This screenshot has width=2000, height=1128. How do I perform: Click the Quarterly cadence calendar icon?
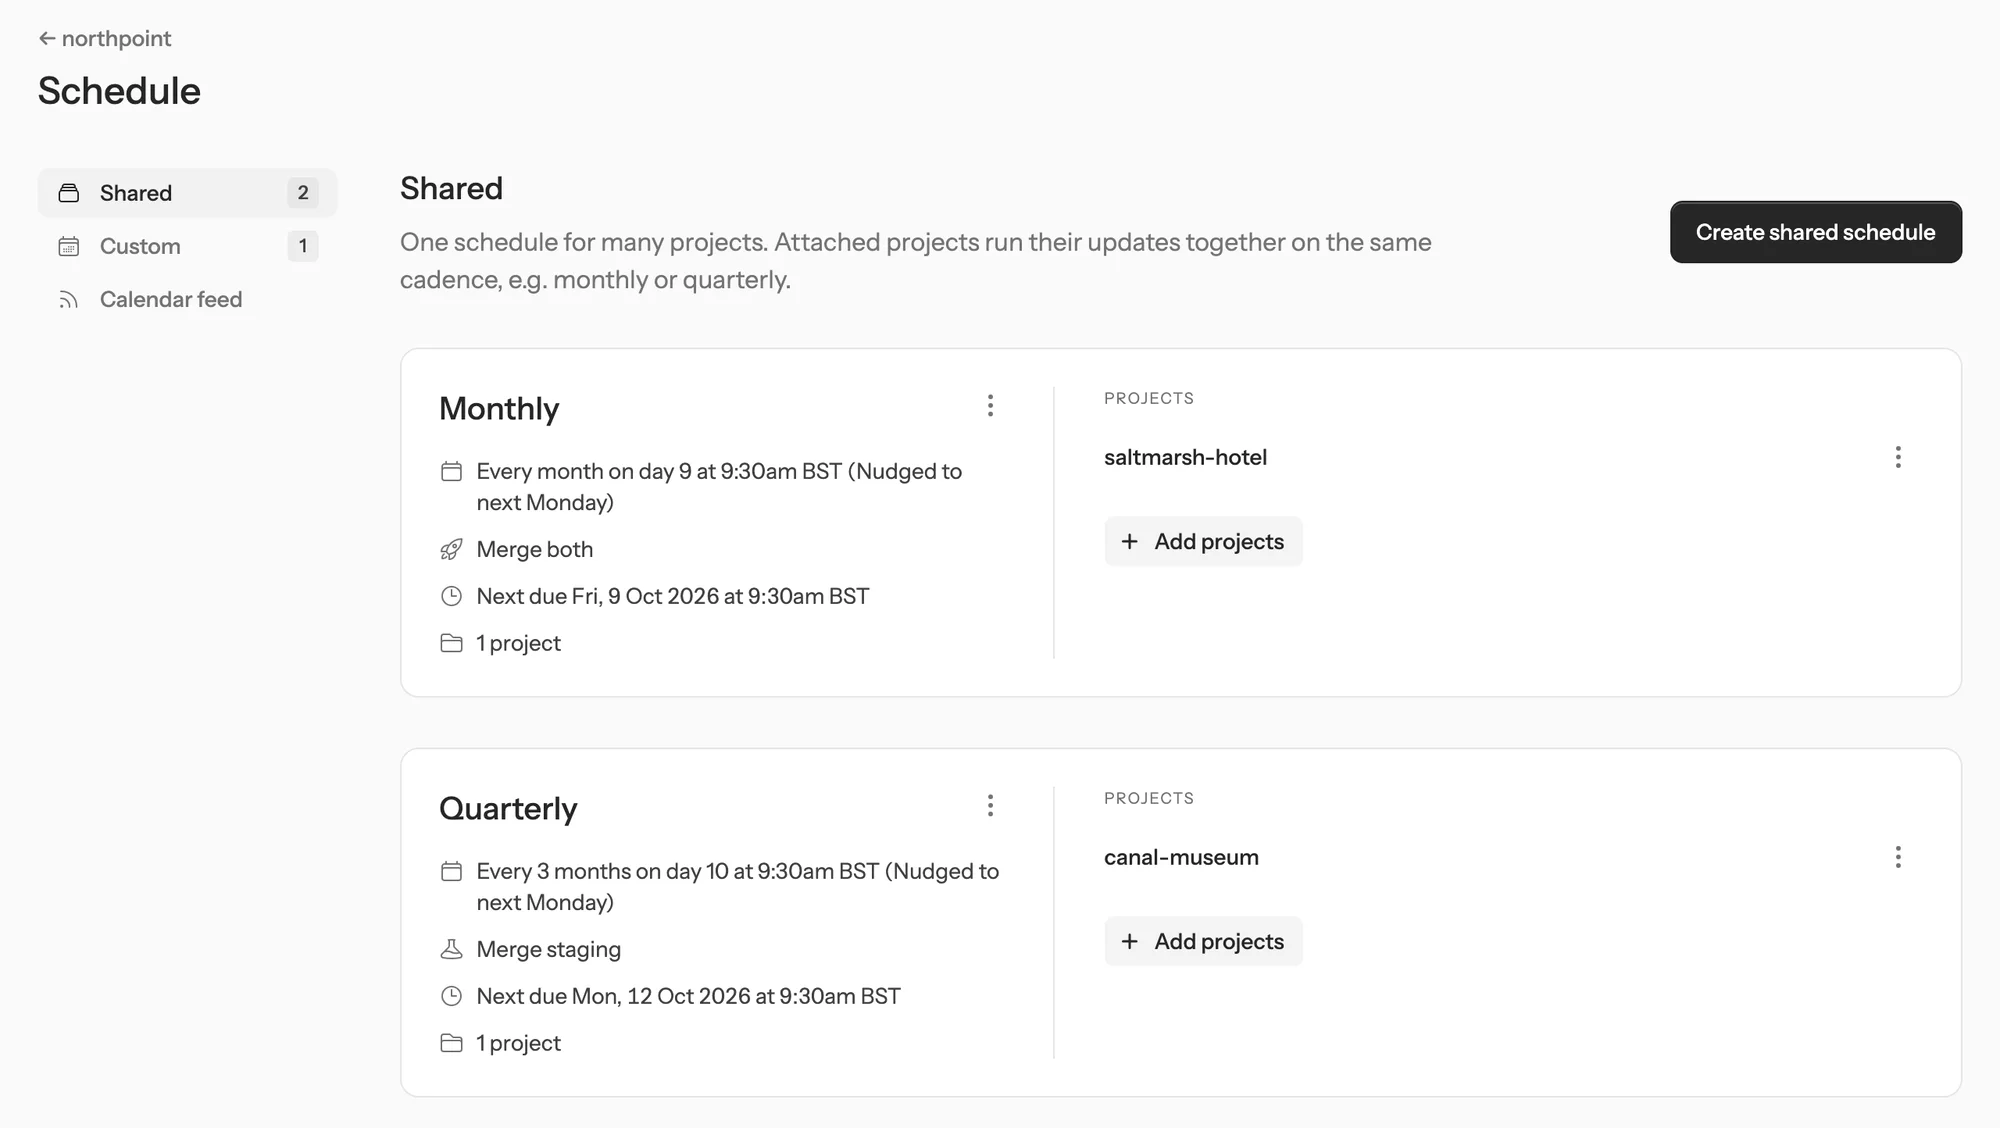tap(451, 871)
